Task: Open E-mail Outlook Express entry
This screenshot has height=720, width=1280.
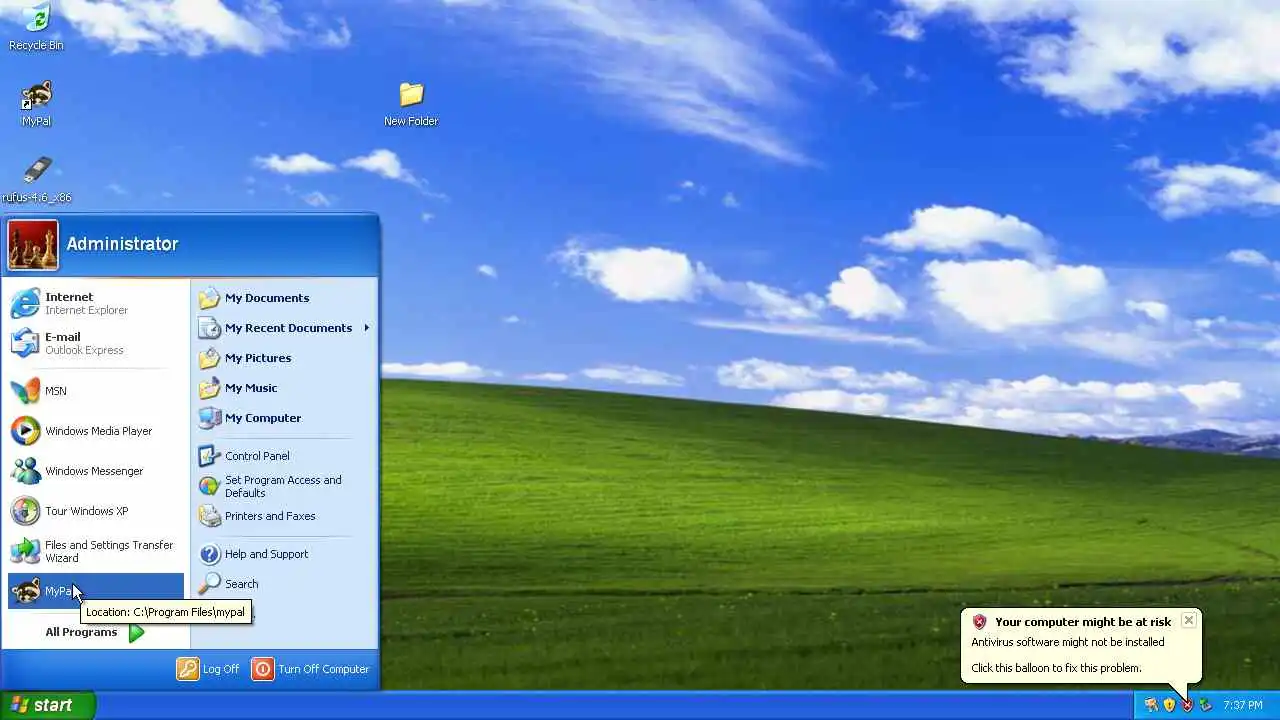Action: tap(96, 343)
